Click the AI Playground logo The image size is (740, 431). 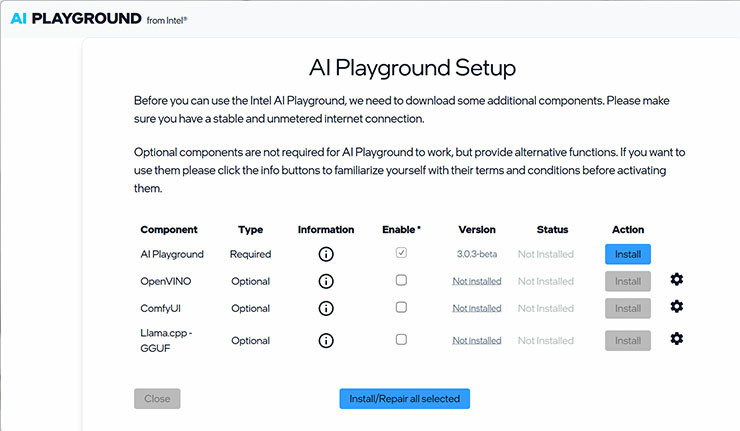pos(76,18)
